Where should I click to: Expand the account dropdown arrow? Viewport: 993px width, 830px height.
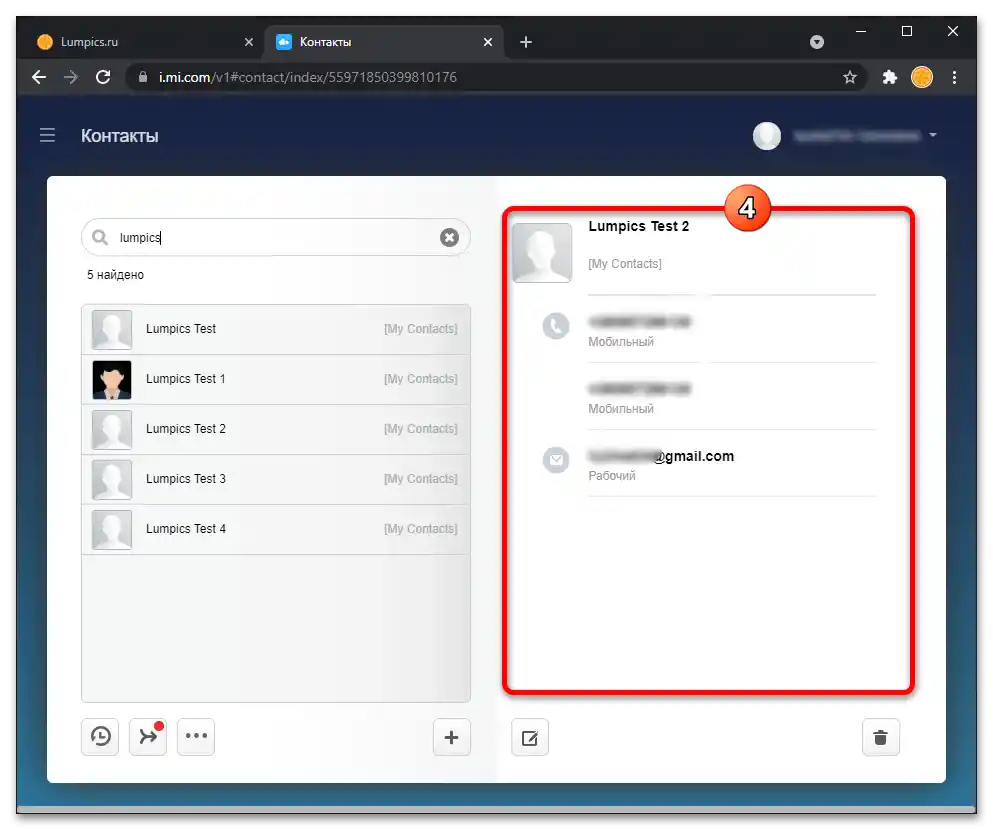click(933, 135)
